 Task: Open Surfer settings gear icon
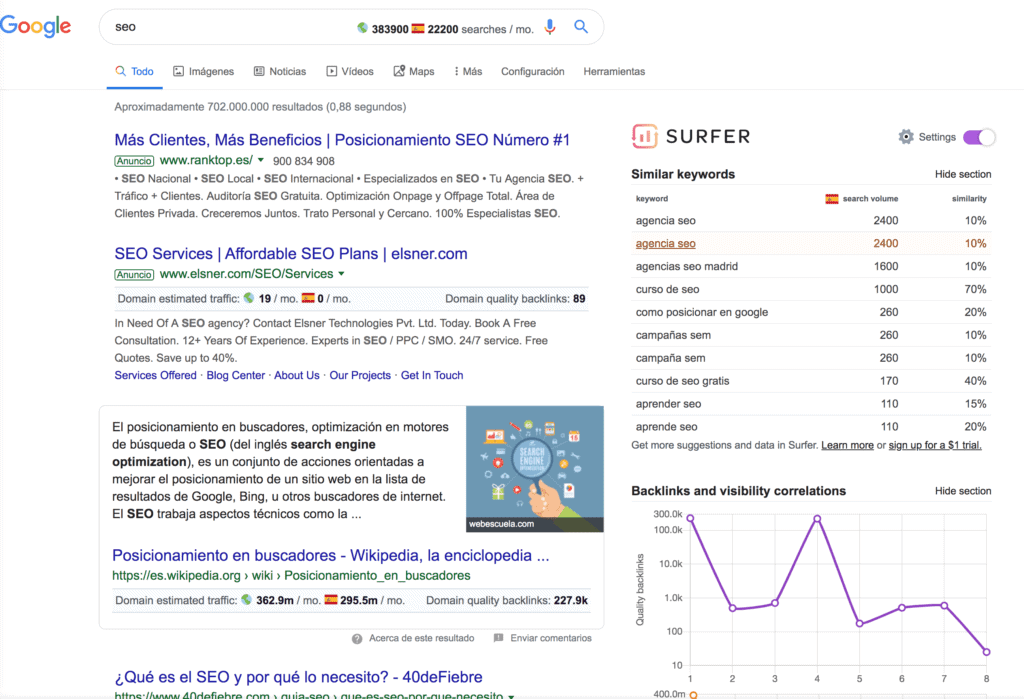click(906, 137)
